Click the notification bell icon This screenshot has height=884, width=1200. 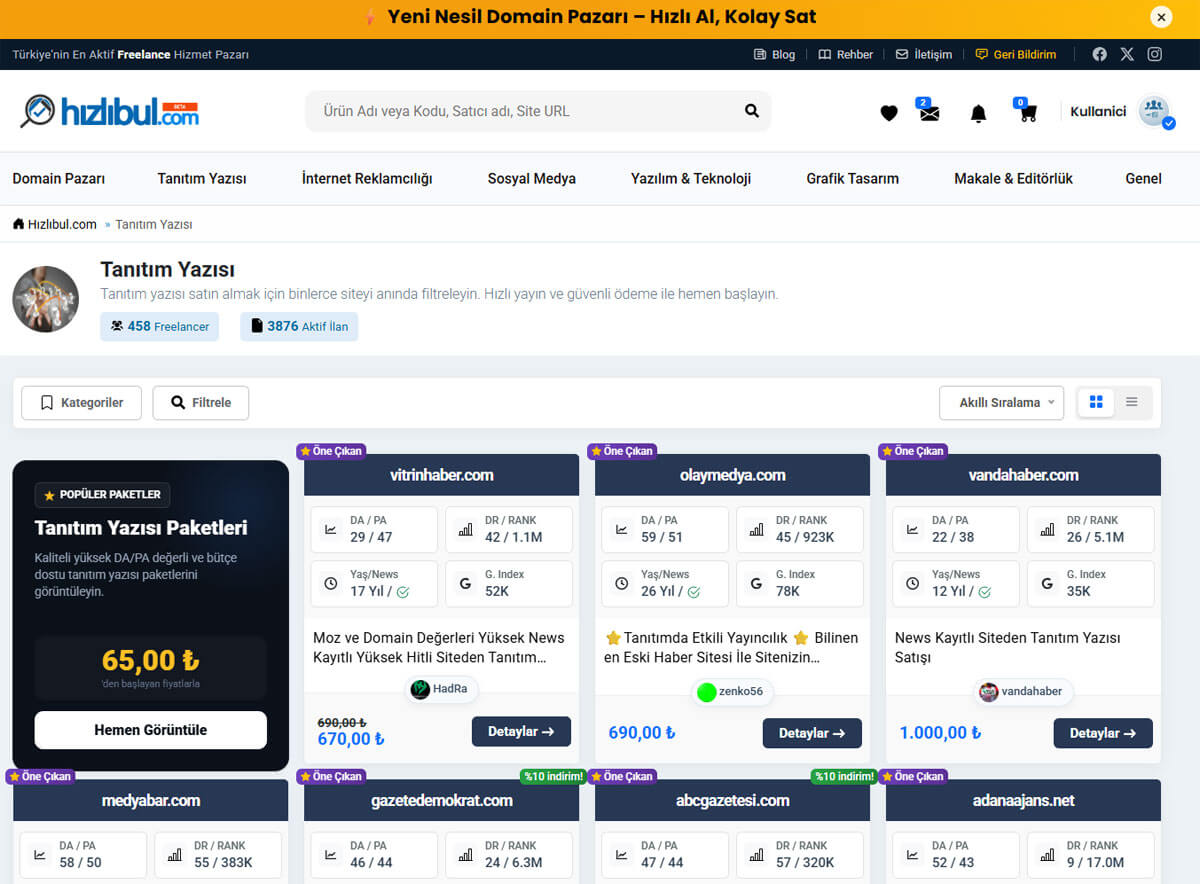[x=978, y=113]
